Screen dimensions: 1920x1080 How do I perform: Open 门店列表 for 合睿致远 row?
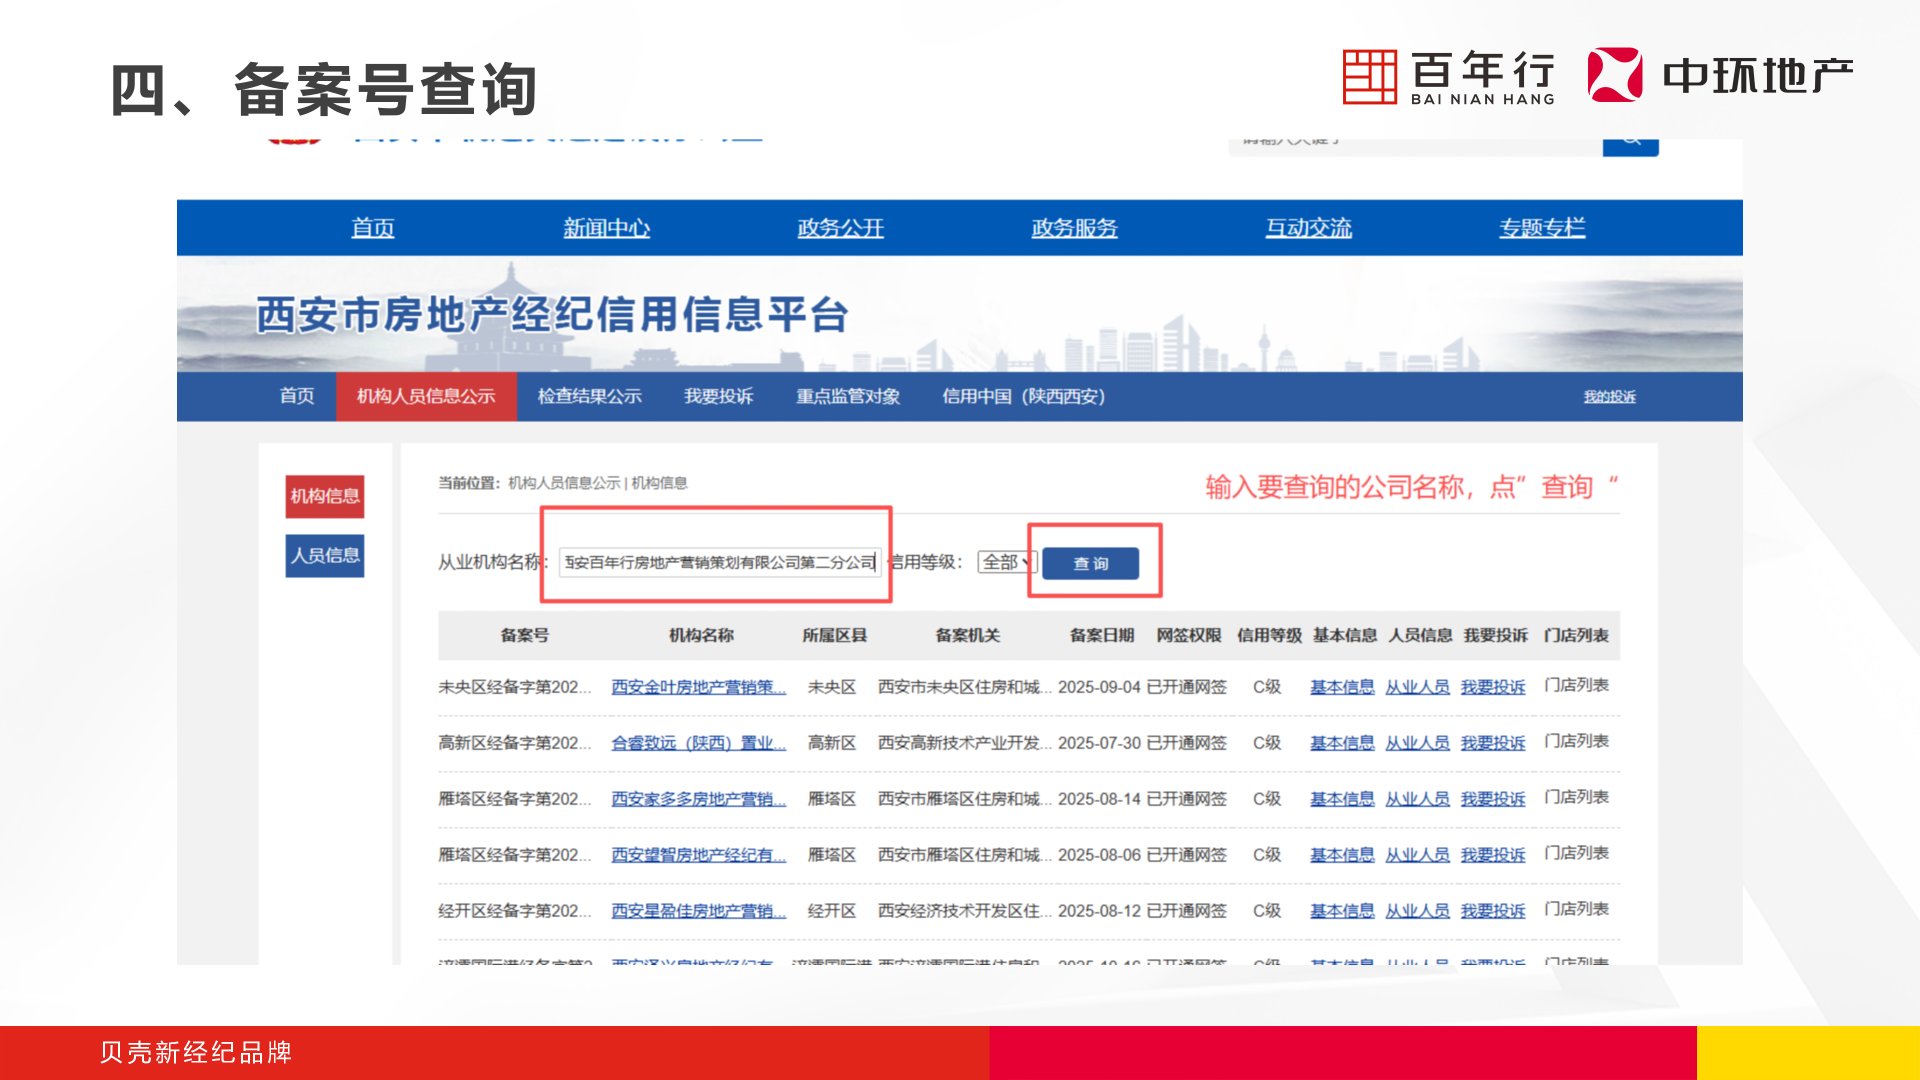click(1577, 741)
